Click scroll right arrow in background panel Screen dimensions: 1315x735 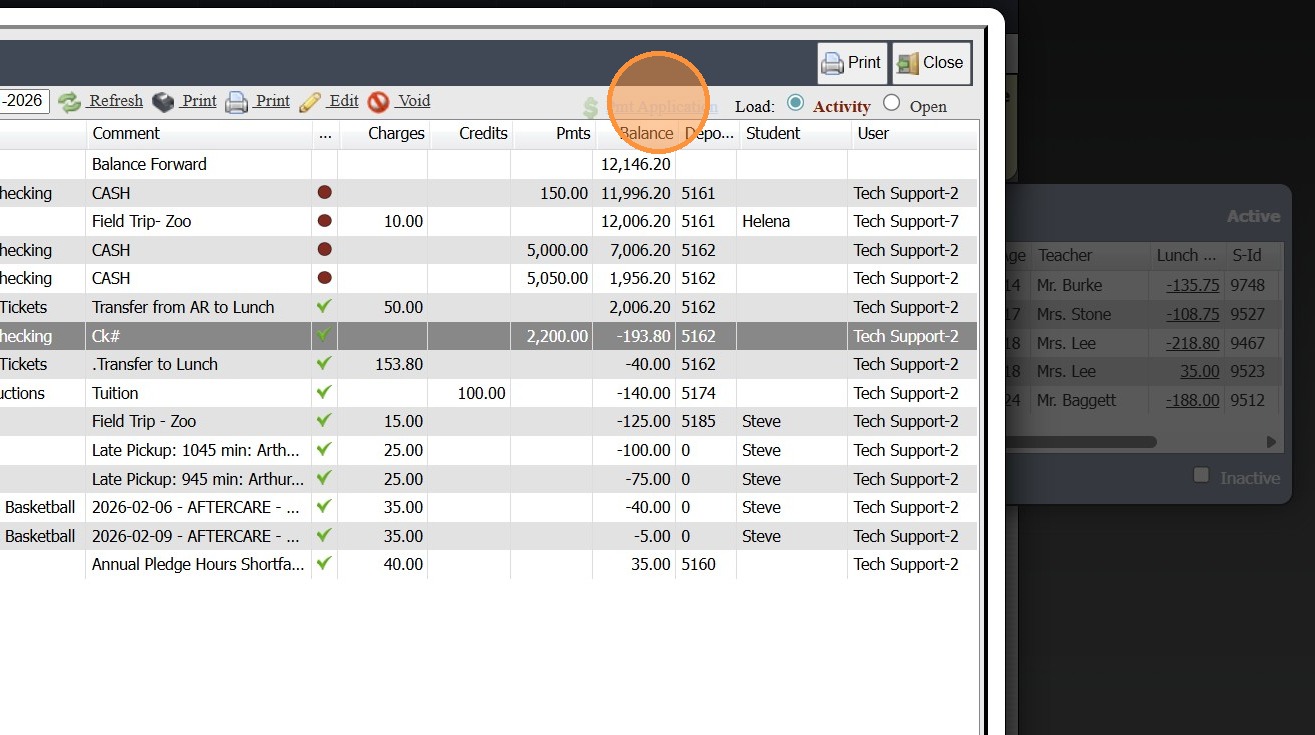click(x=1271, y=441)
